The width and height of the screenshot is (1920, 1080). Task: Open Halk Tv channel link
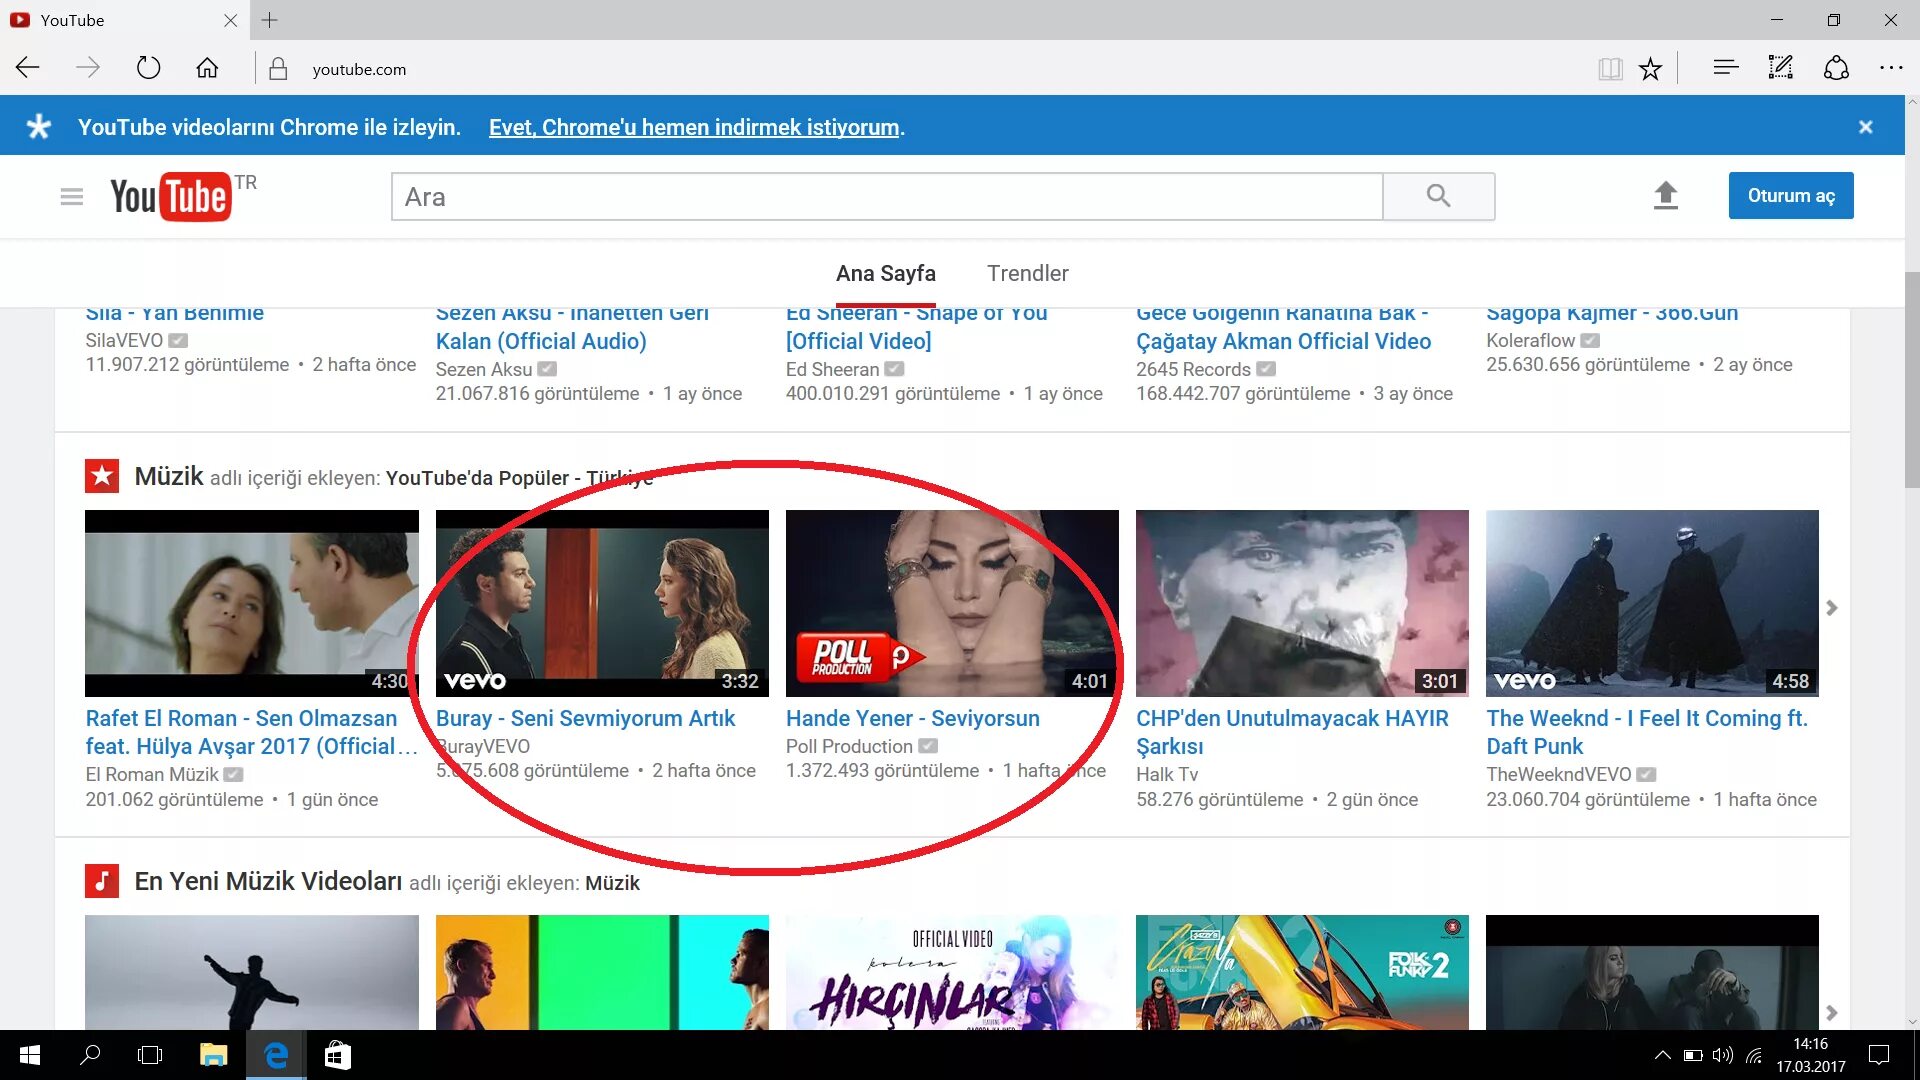point(1167,775)
